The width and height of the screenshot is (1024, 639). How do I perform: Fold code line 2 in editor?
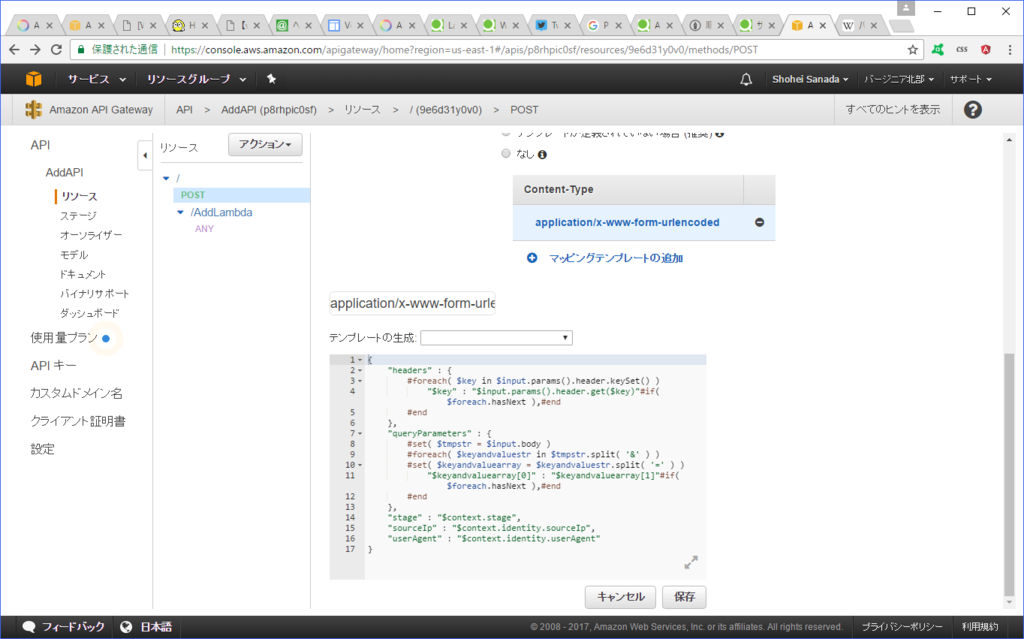(x=360, y=370)
